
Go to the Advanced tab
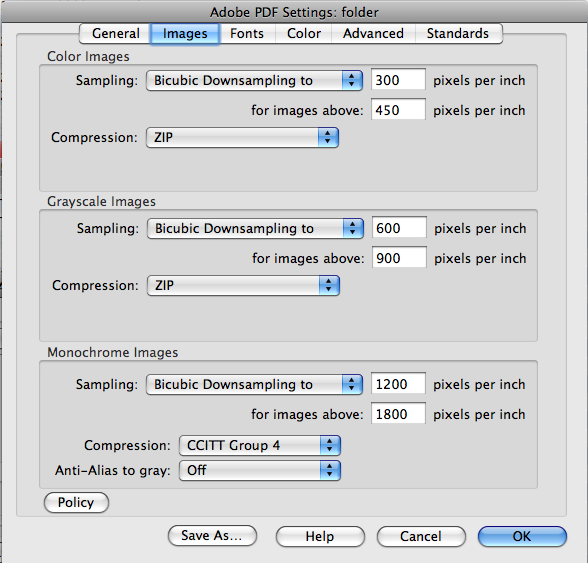[x=374, y=34]
